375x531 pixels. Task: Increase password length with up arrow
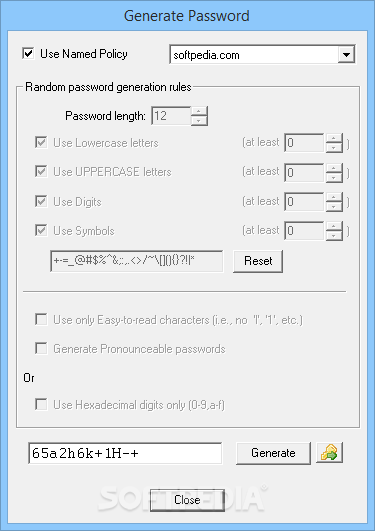point(199,111)
